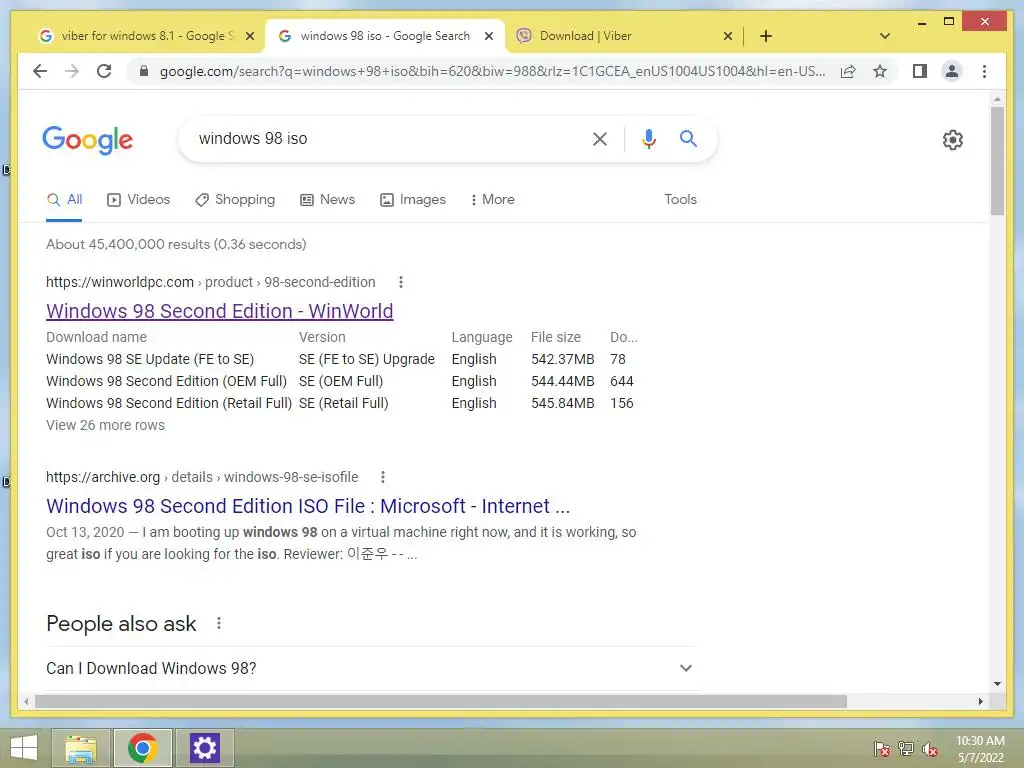1024x768 pixels.
Task: Clear the search box with the X
Action: point(600,138)
